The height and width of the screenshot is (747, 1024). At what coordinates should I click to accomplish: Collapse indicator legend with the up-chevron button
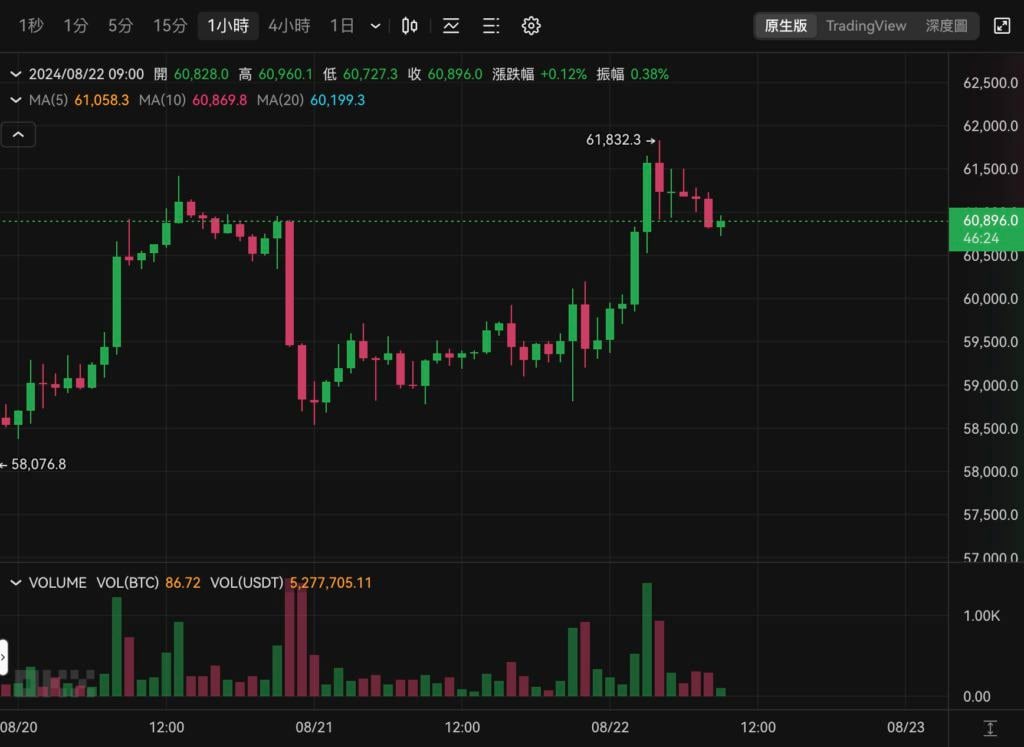point(18,134)
